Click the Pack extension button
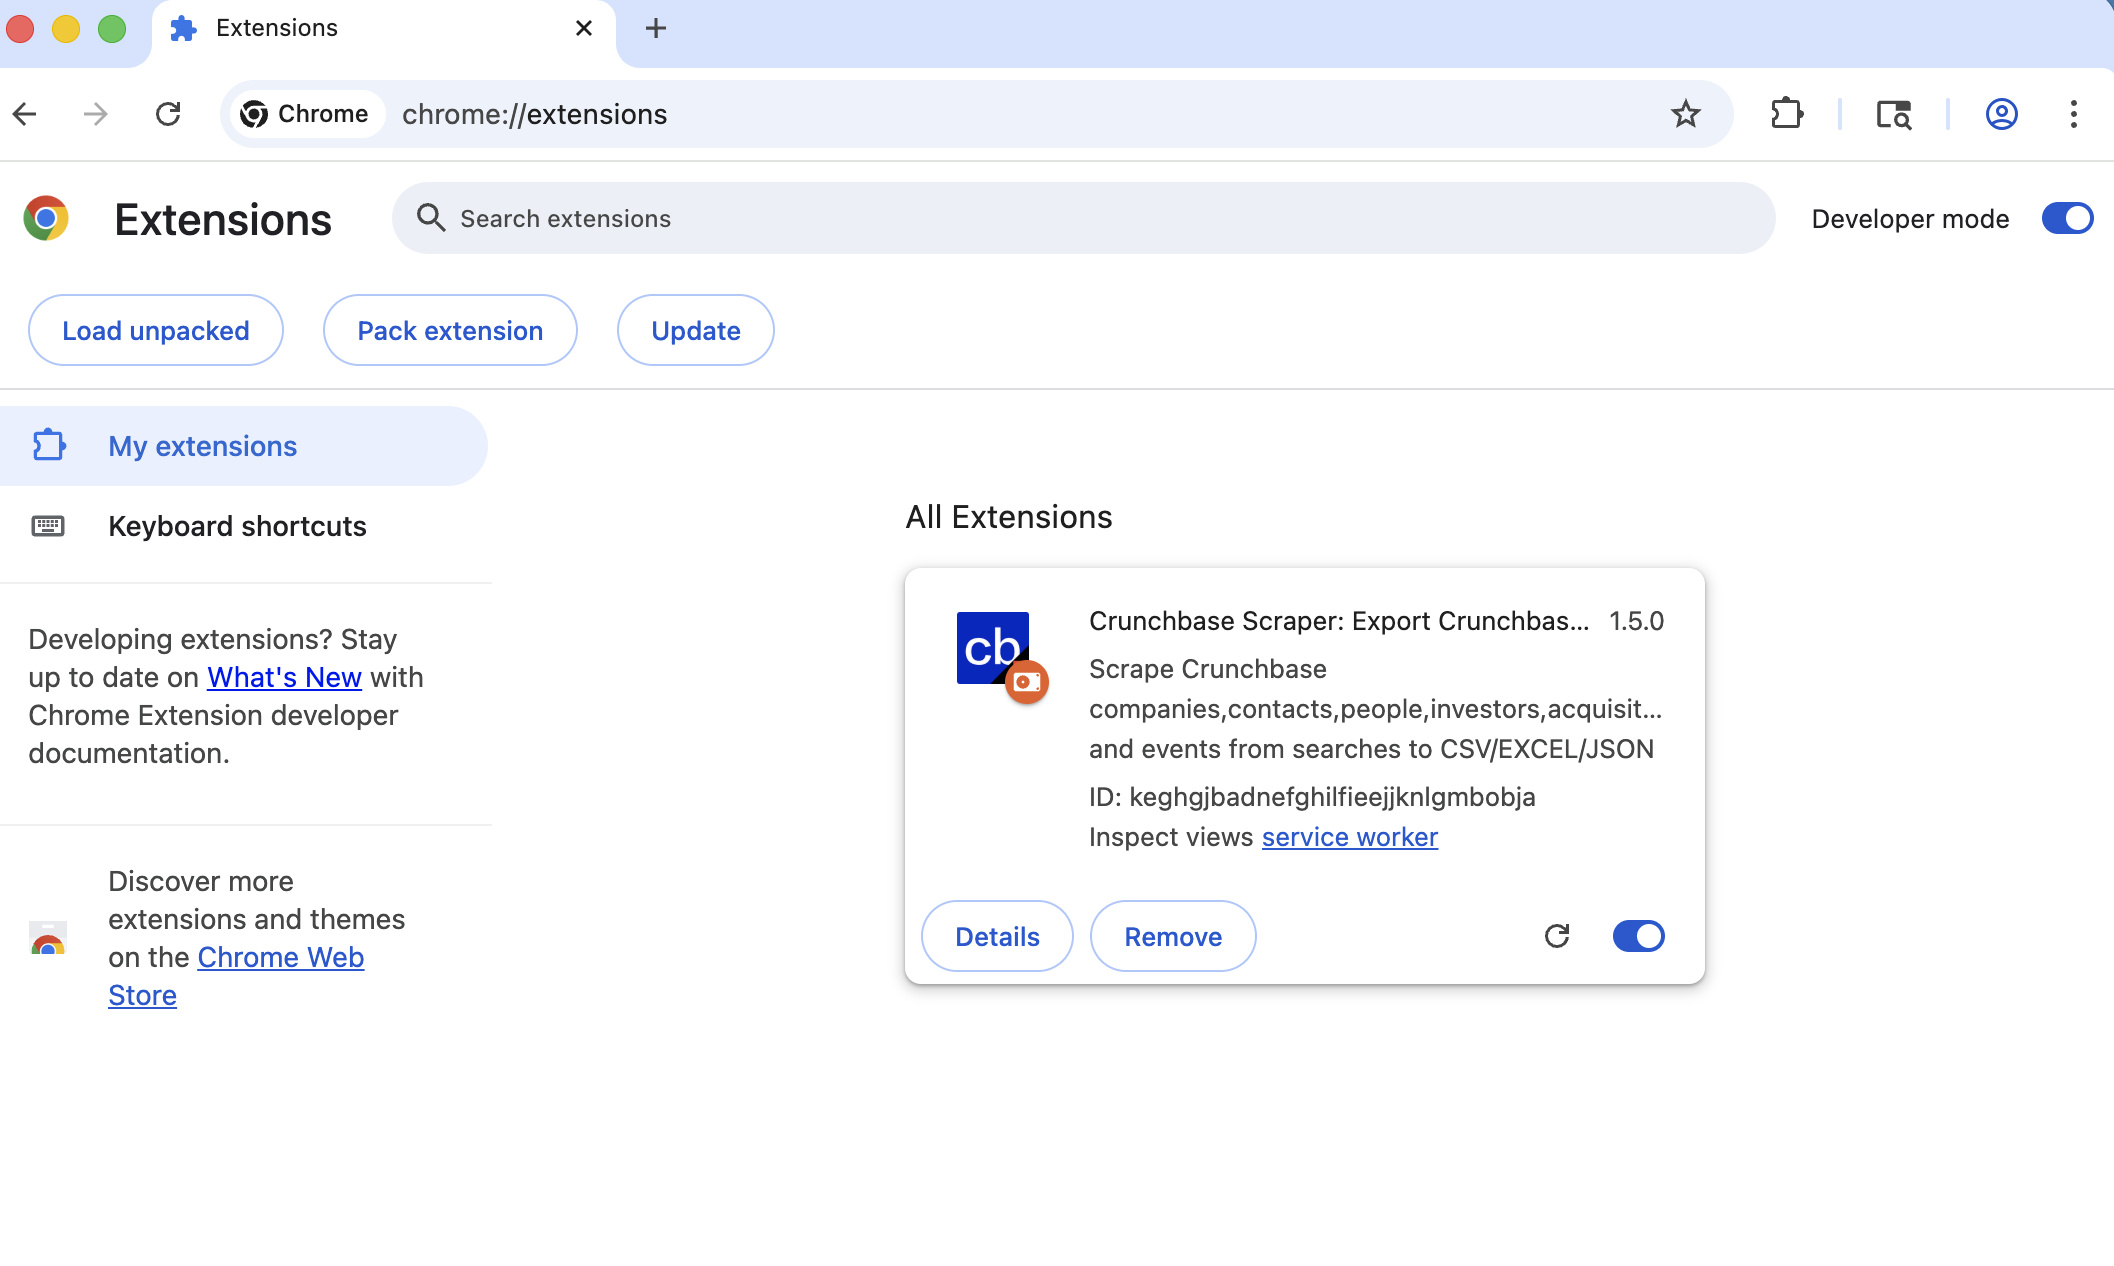This screenshot has width=2114, height=1266. [x=450, y=330]
